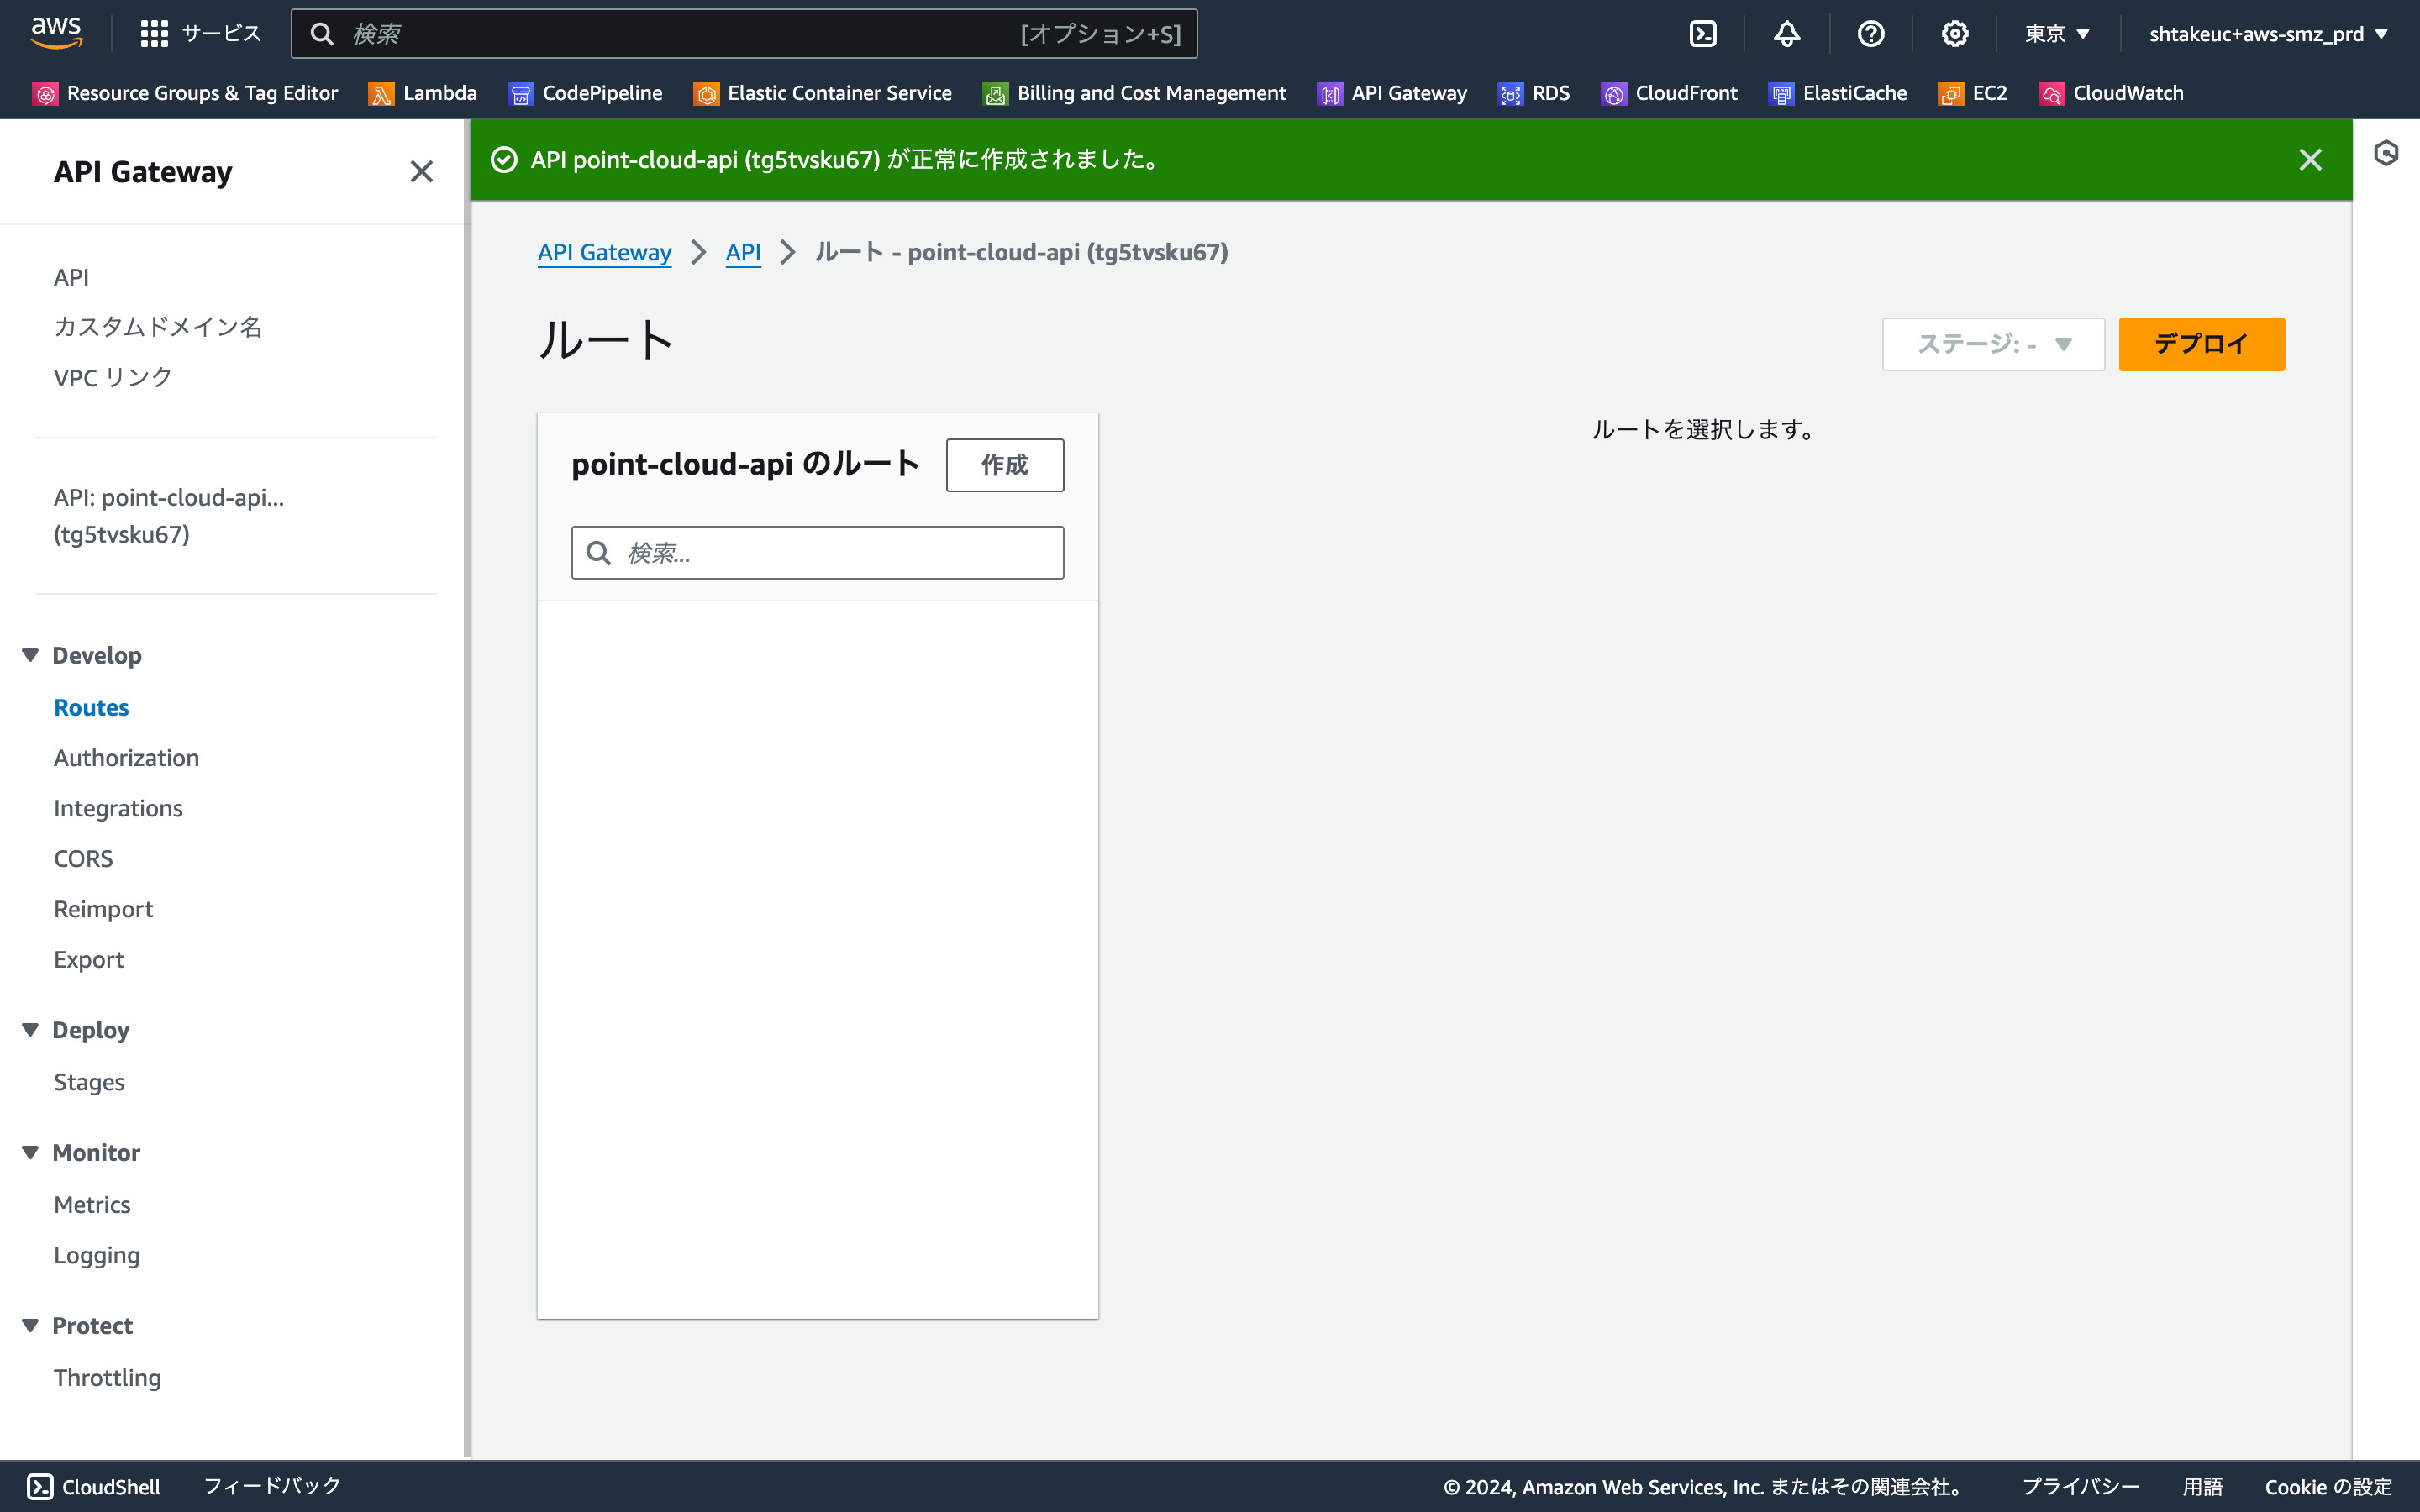Image resolution: width=2420 pixels, height=1512 pixels.
Task: Select API: point-cloud-api (tg5tvsku67) sidebar entry
Action: (x=169, y=516)
